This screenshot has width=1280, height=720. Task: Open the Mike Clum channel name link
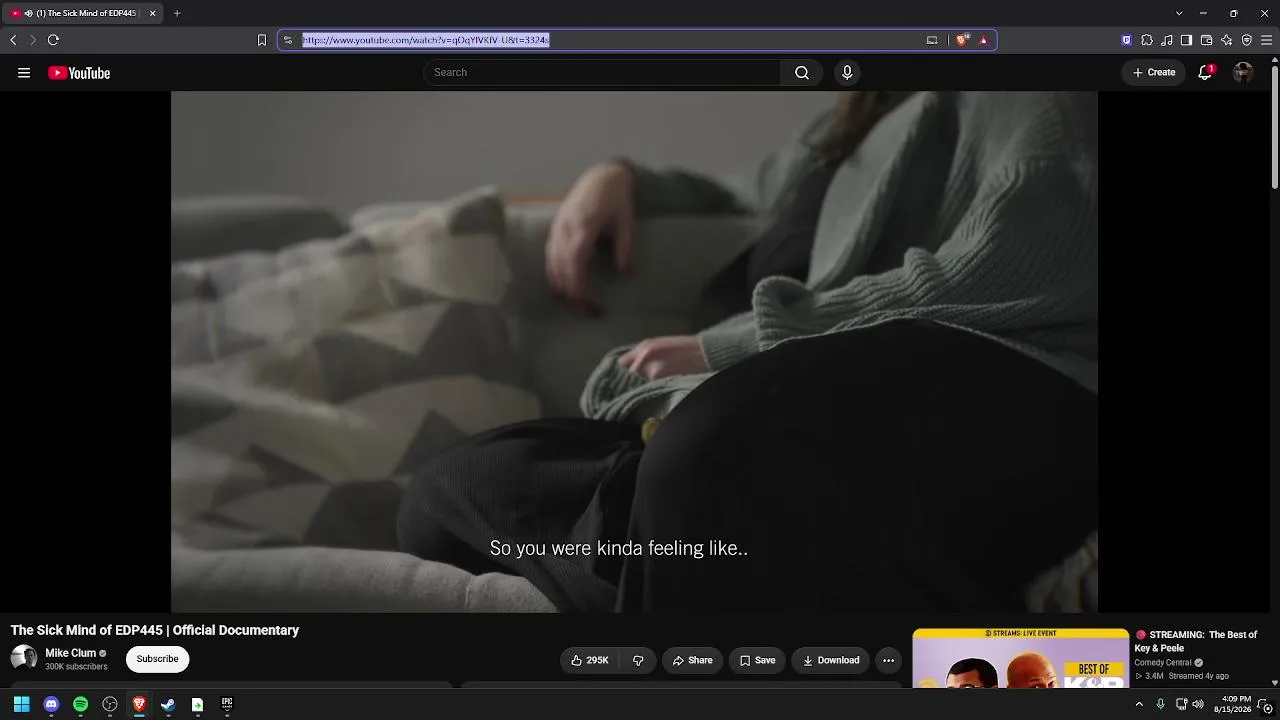70,653
